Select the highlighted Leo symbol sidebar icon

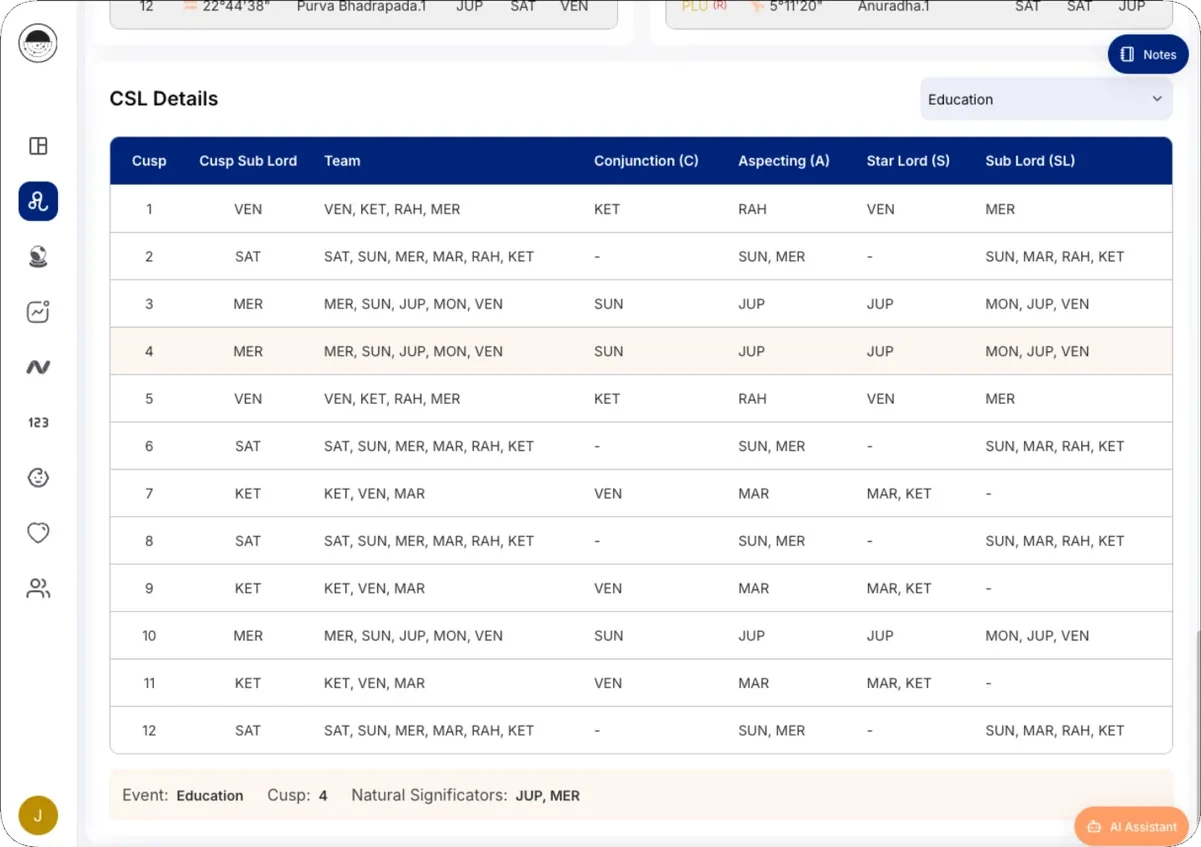coord(38,201)
